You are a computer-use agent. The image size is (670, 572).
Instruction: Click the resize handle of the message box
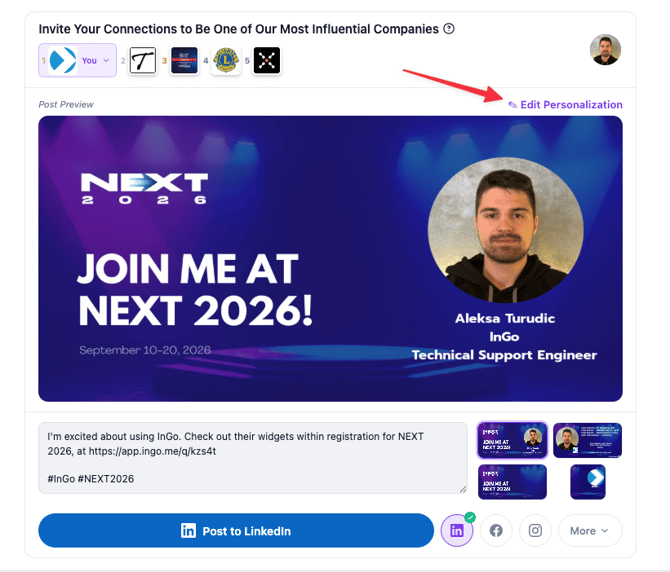point(463,490)
